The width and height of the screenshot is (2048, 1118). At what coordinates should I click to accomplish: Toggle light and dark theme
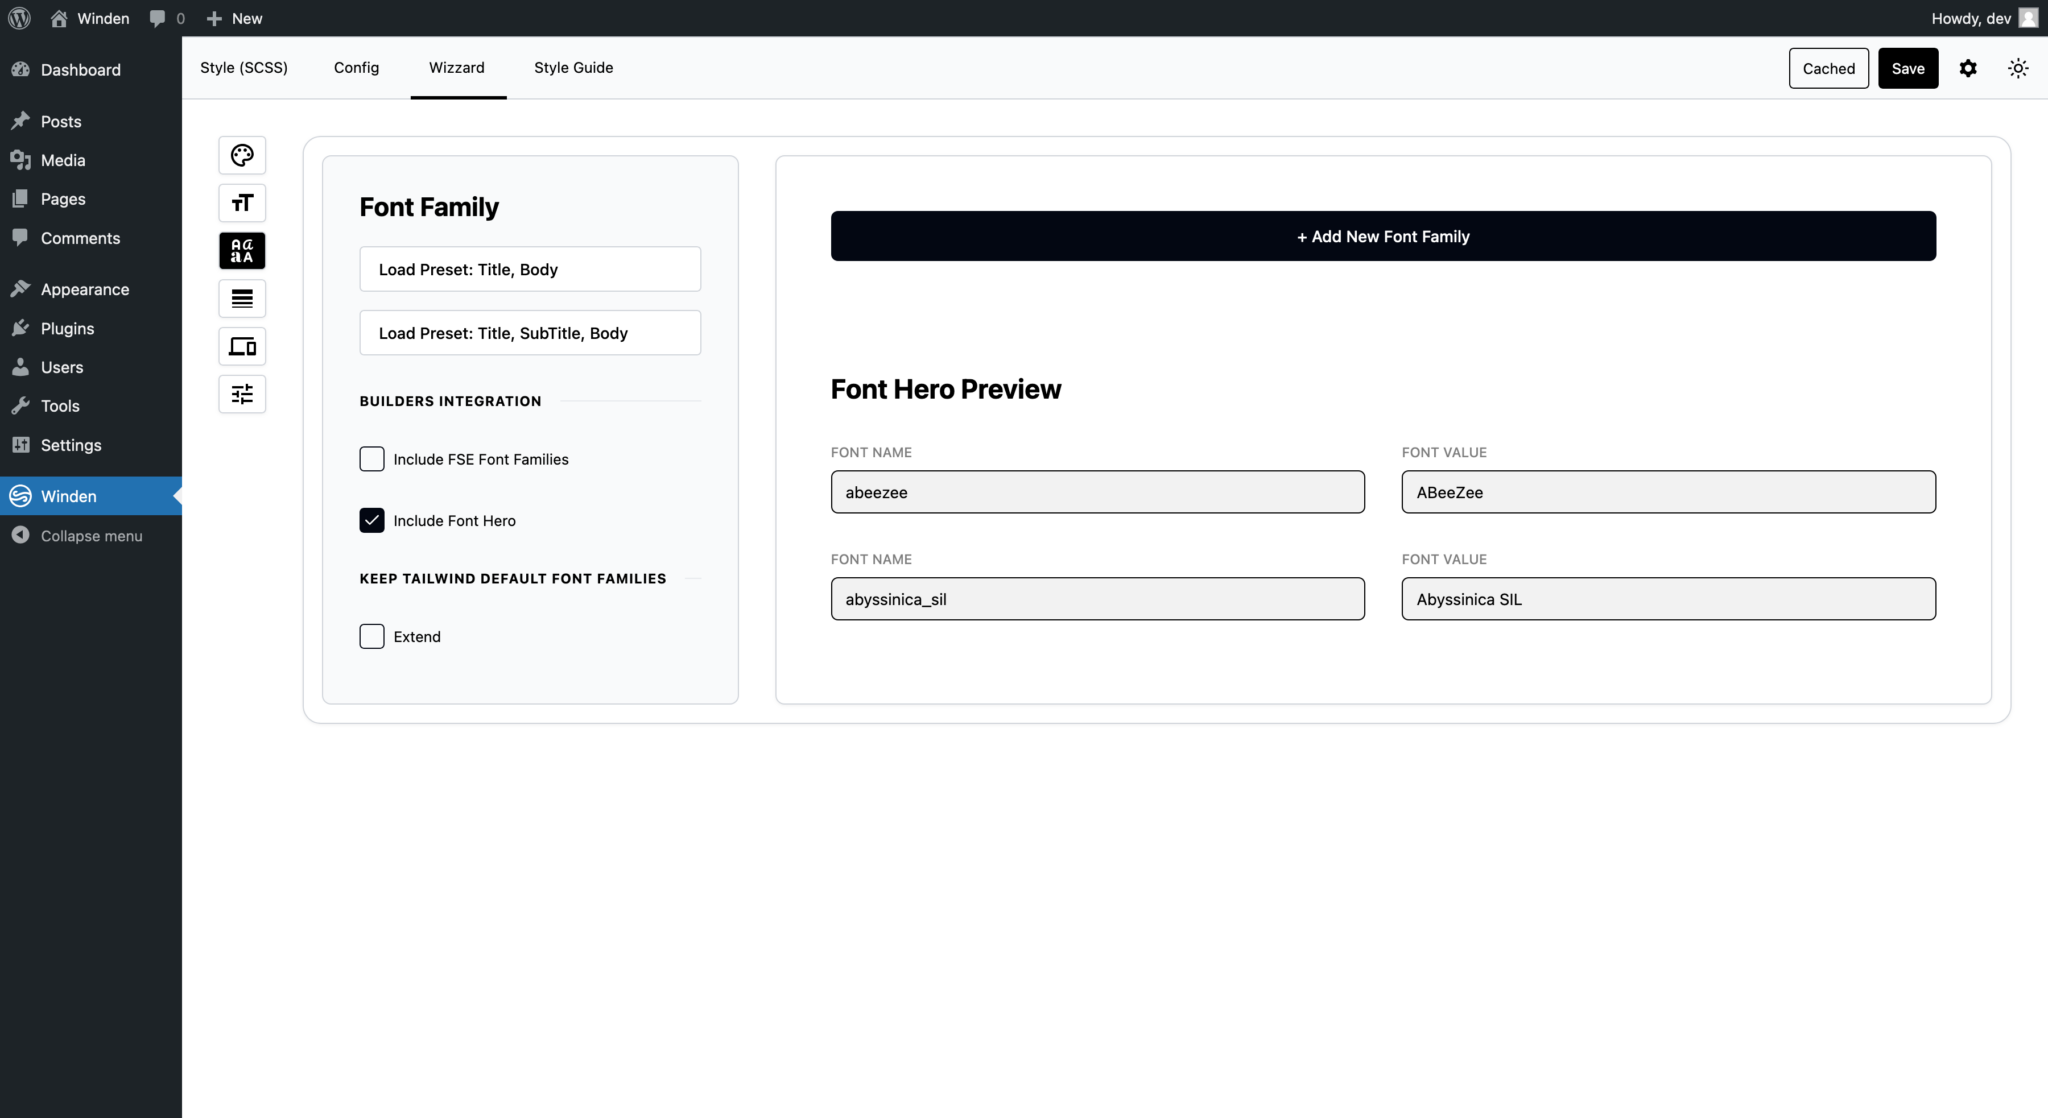pos(2018,68)
